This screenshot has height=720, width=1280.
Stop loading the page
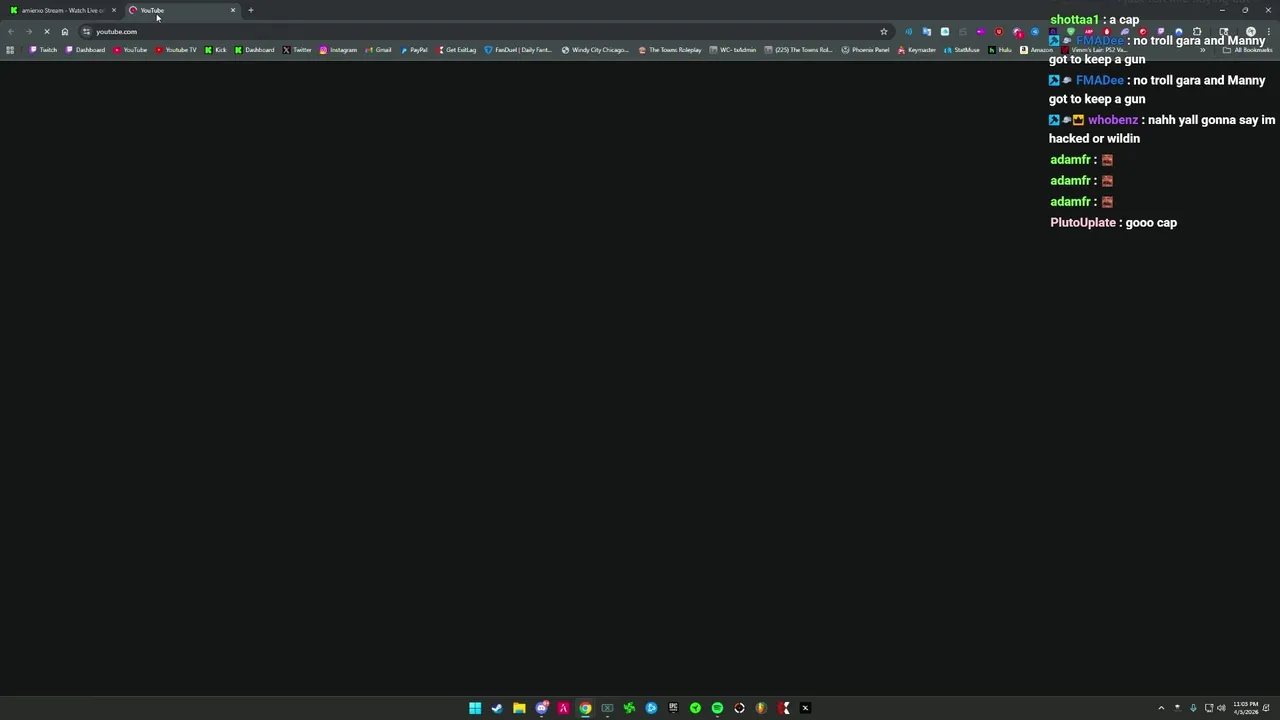click(x=47, y=32)
